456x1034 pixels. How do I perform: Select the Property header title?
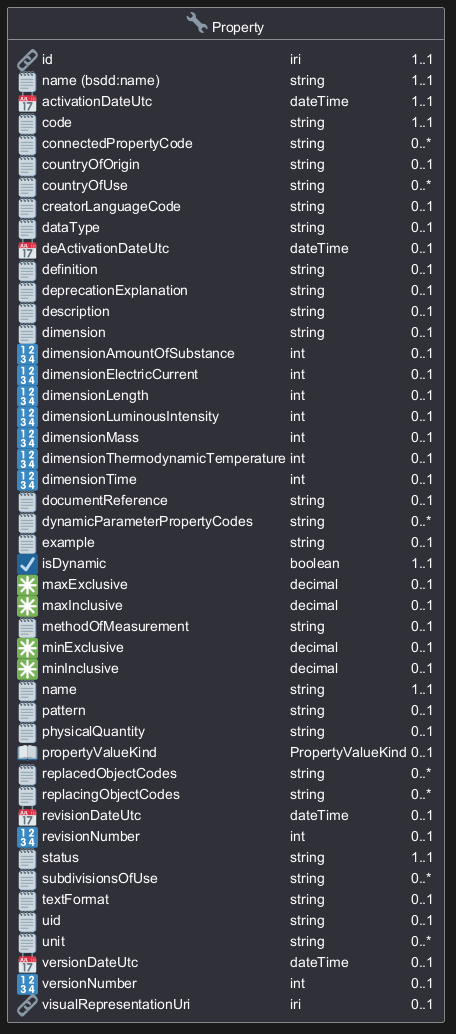(238, 27)
